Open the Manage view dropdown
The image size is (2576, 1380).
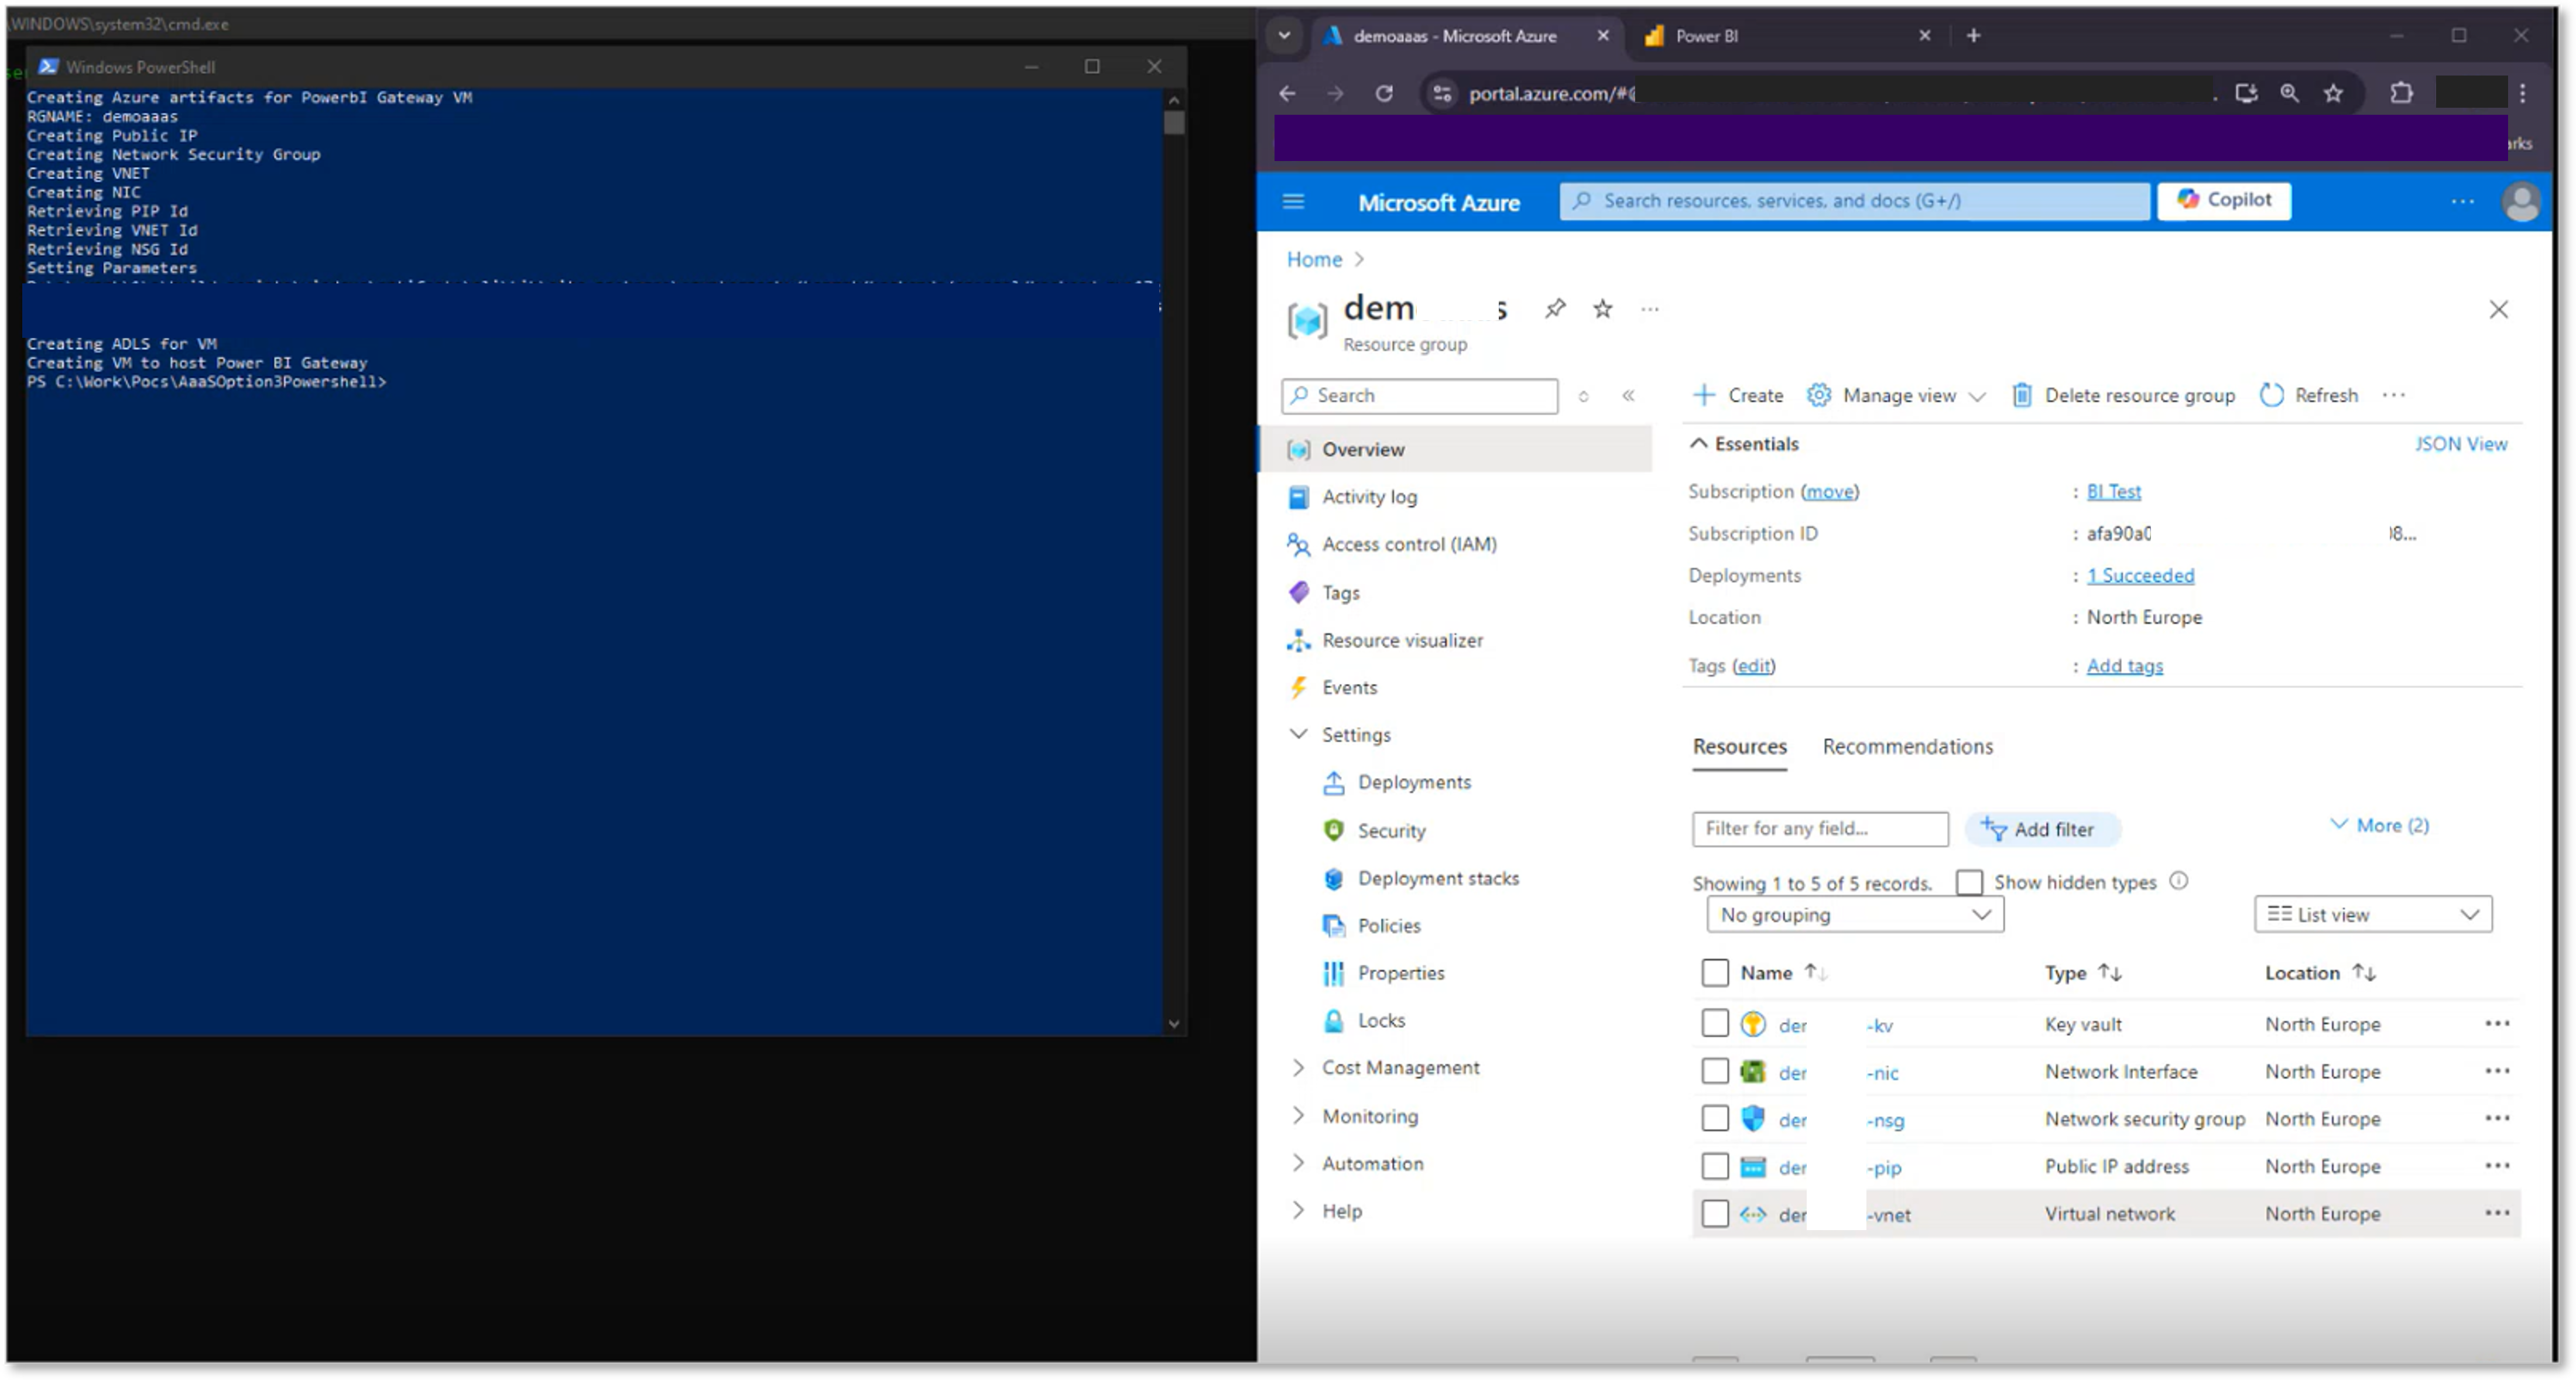pos(1896,396)
